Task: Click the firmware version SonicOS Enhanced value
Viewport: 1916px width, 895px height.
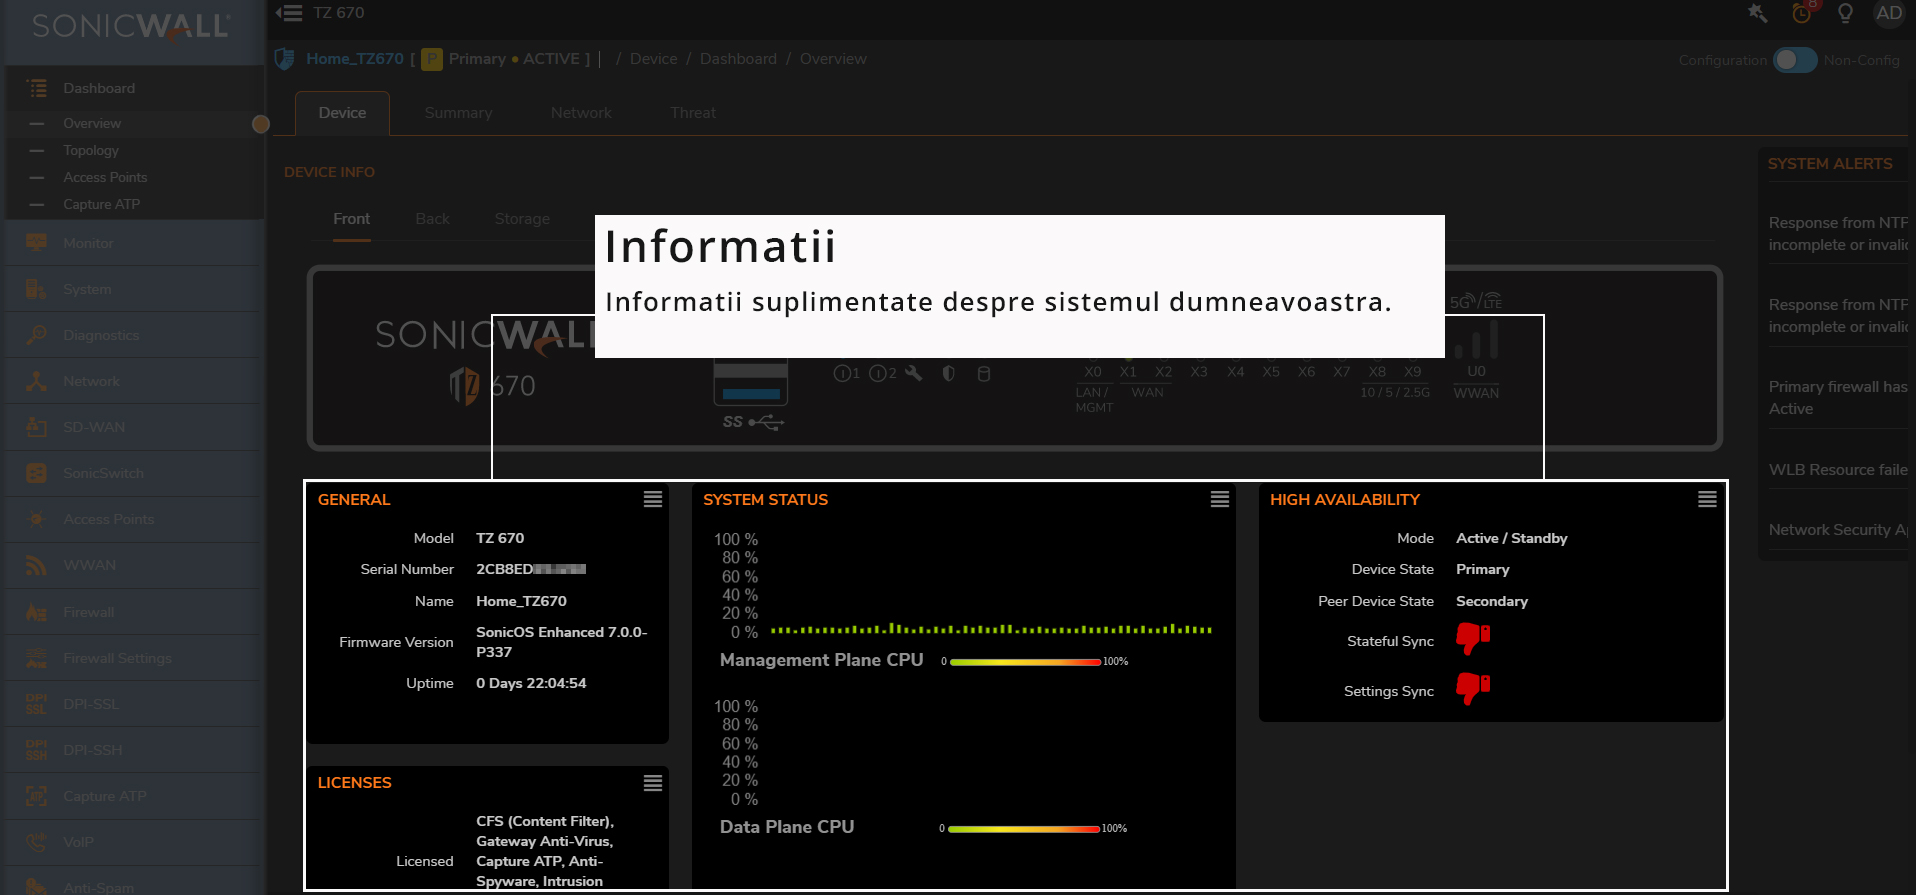Action: click(x=562, y=642)
